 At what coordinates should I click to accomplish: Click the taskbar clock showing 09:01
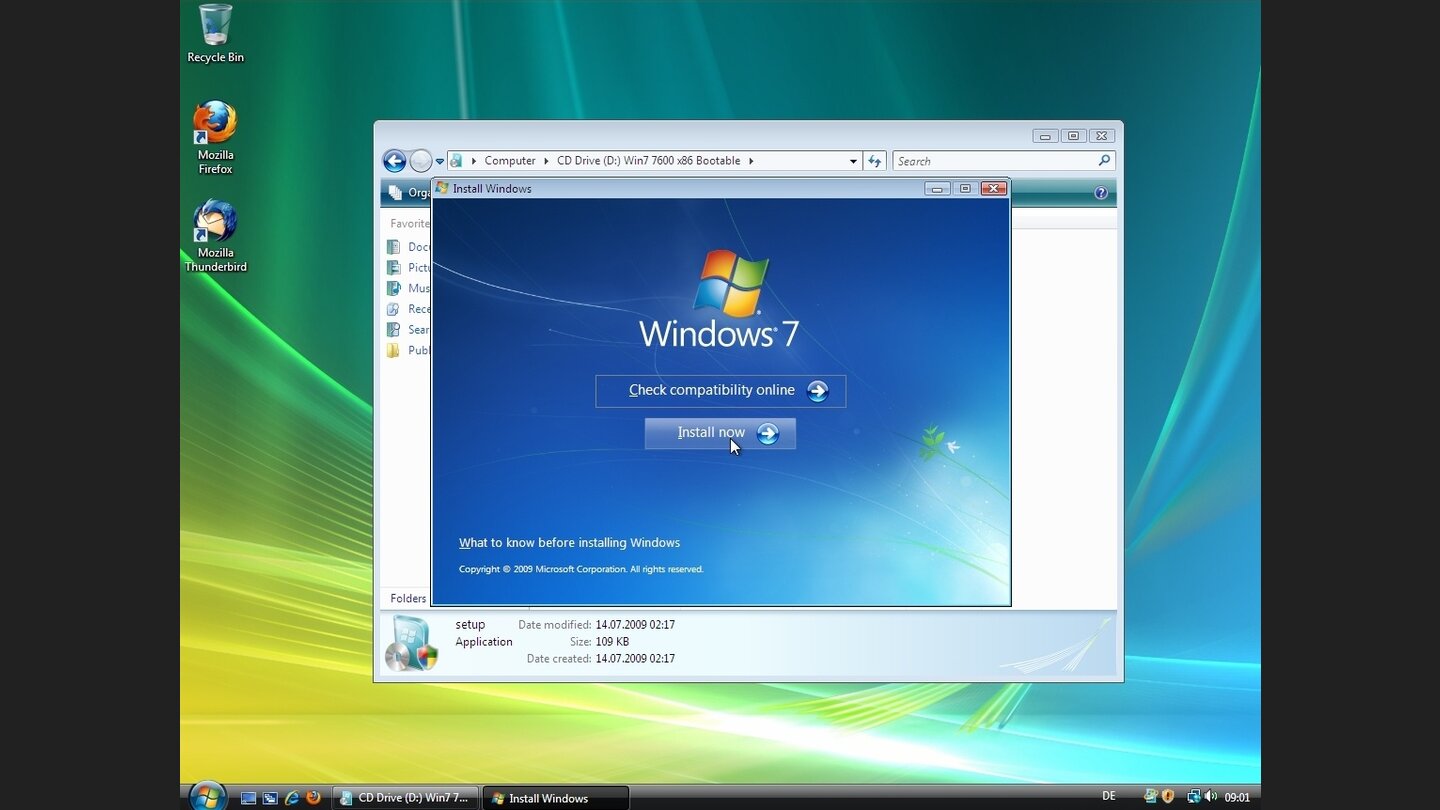[x=1237, y=798]
